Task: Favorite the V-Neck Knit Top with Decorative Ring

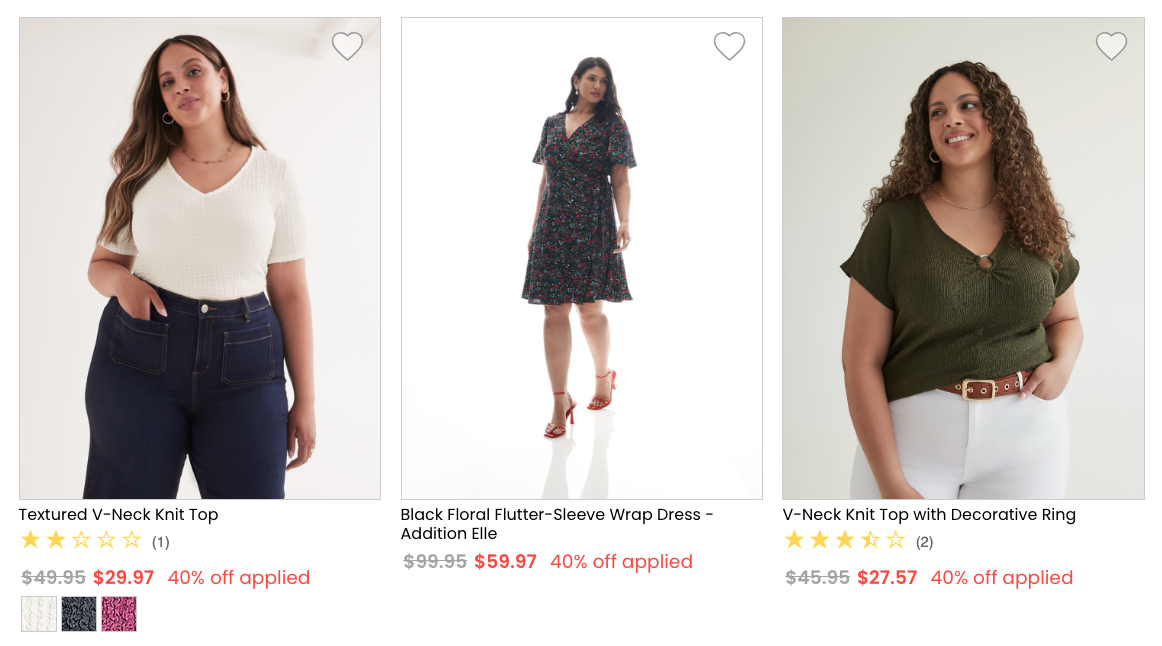Action: tap(1111, 46)
